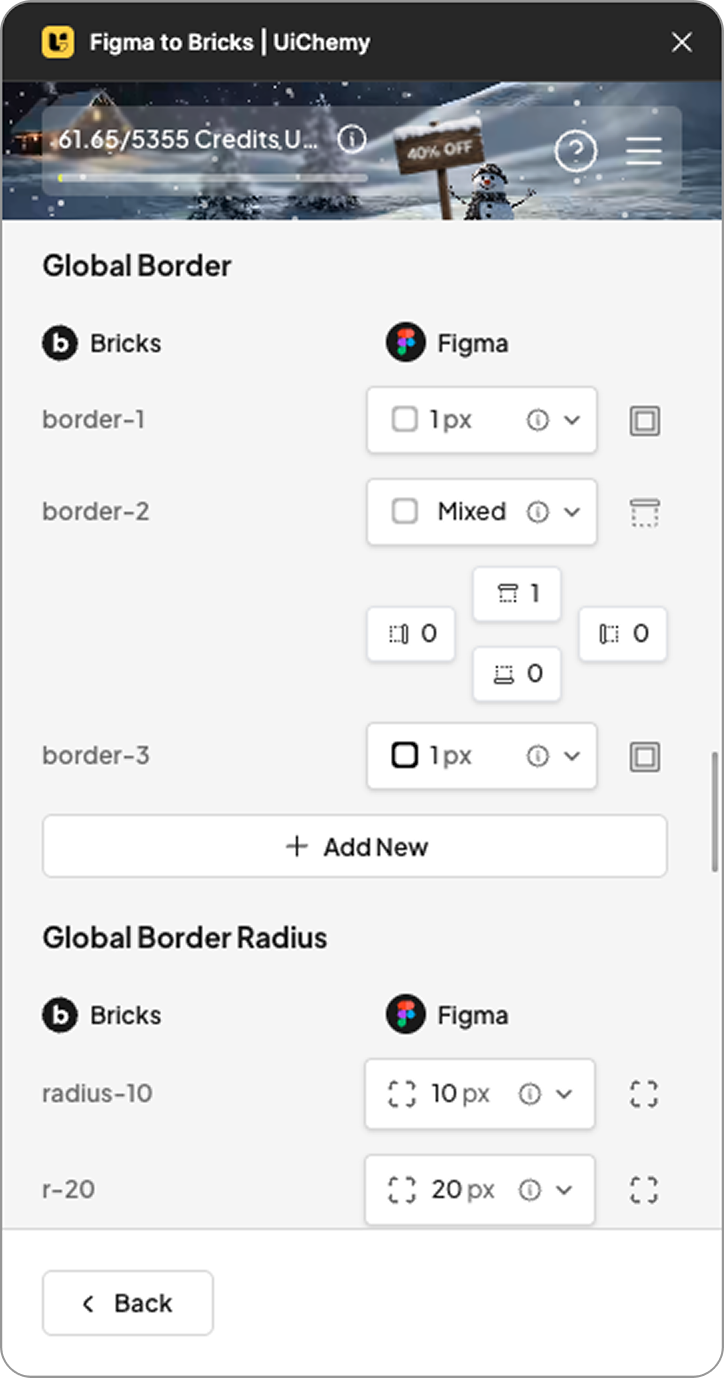Screen dimensions: 724x1378
Task: Toggle the checkbox in the border-1 dropdown
Action: pyautogui.click(x=404, y=420)
